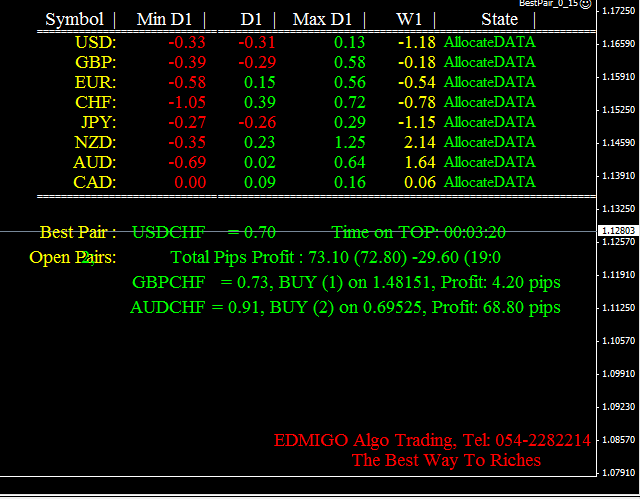Click AllocateDATA state in the USD row
Screen dimensions: 640x499
pos(490,42)
